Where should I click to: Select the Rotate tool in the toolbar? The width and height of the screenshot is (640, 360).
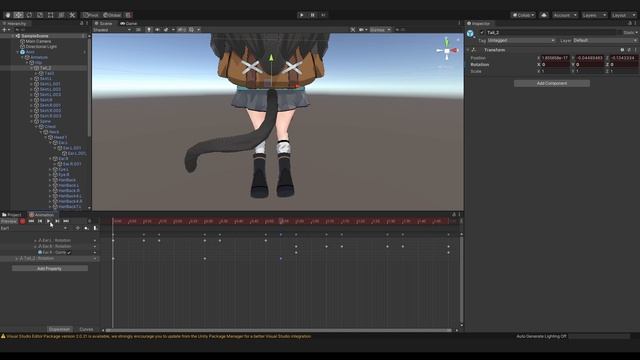29,15
